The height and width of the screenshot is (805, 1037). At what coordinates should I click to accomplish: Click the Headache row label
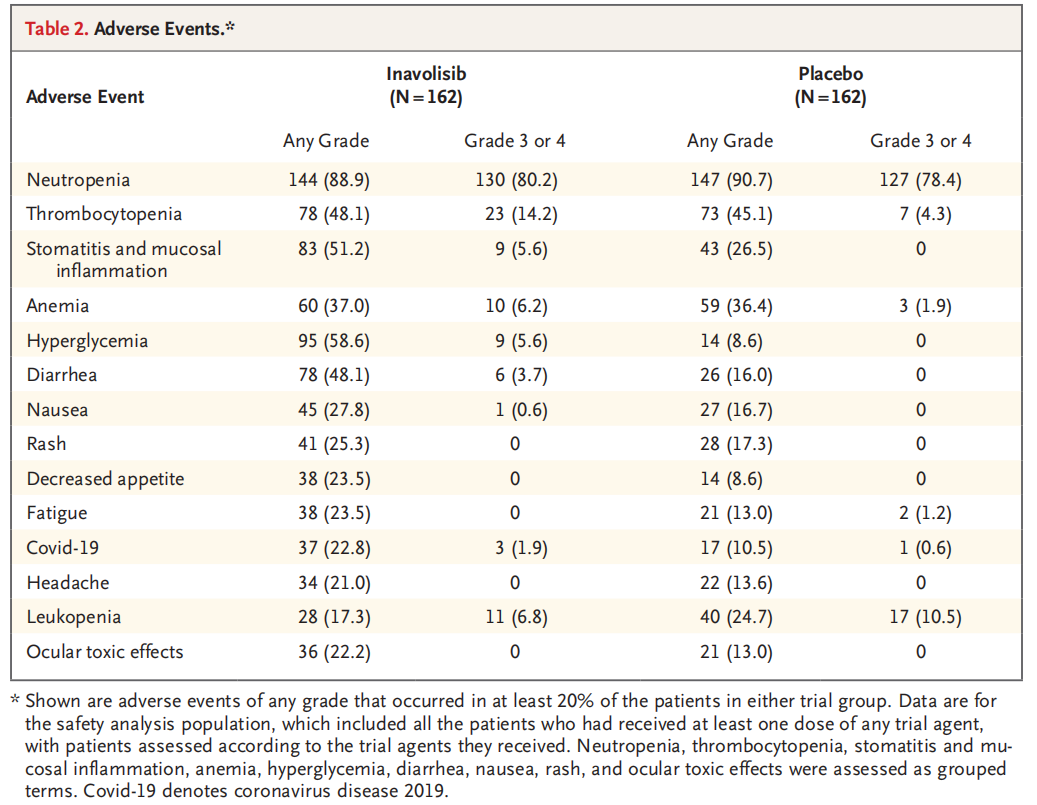[x=67, y=582]
